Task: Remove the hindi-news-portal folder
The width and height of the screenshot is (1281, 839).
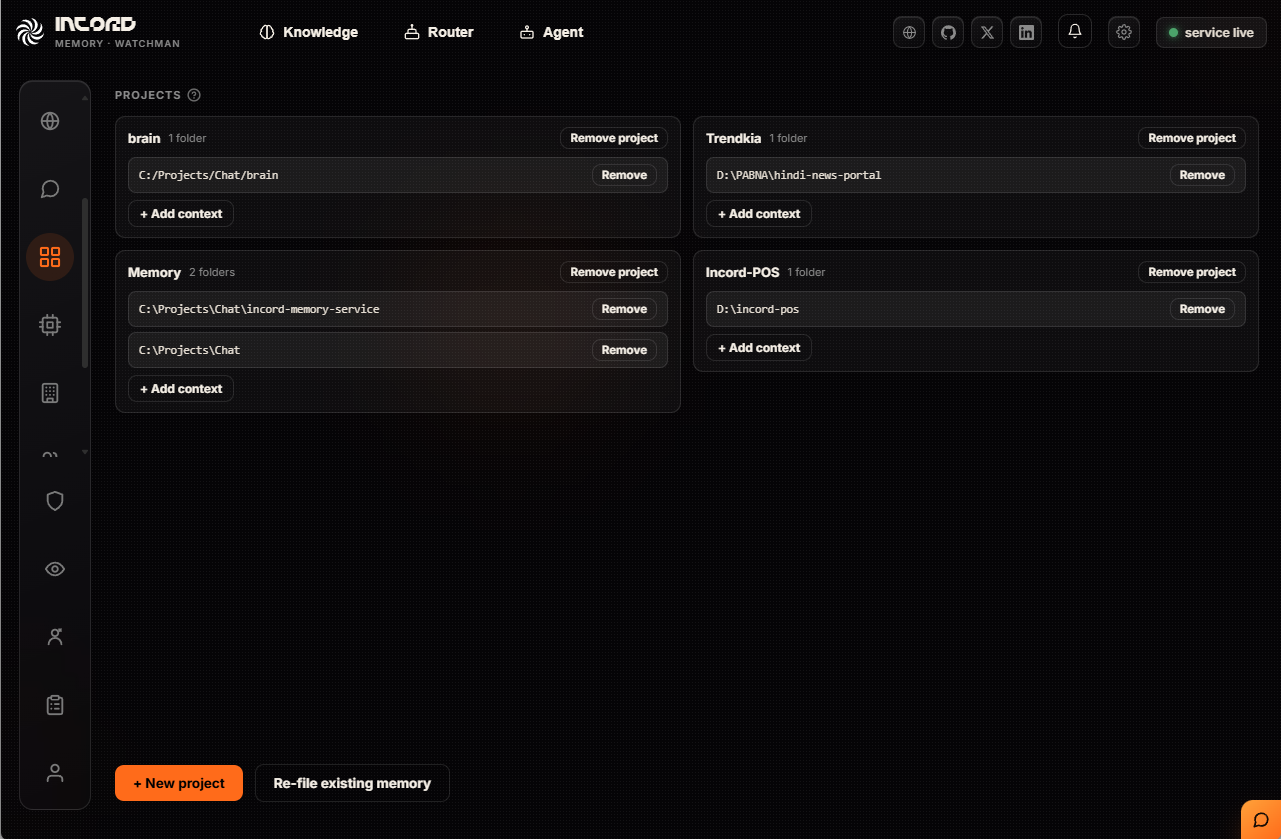Action: point(1202,175)
